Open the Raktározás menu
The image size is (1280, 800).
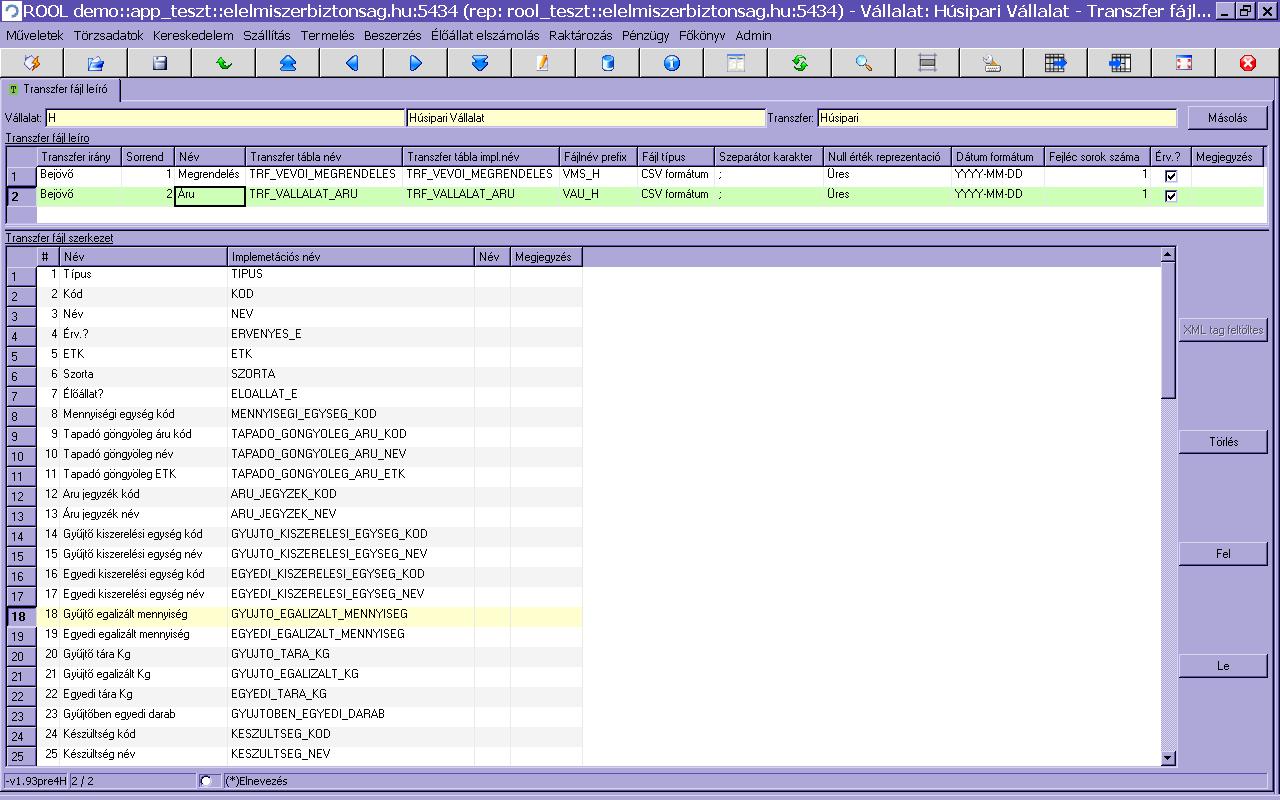coord(580,35)
